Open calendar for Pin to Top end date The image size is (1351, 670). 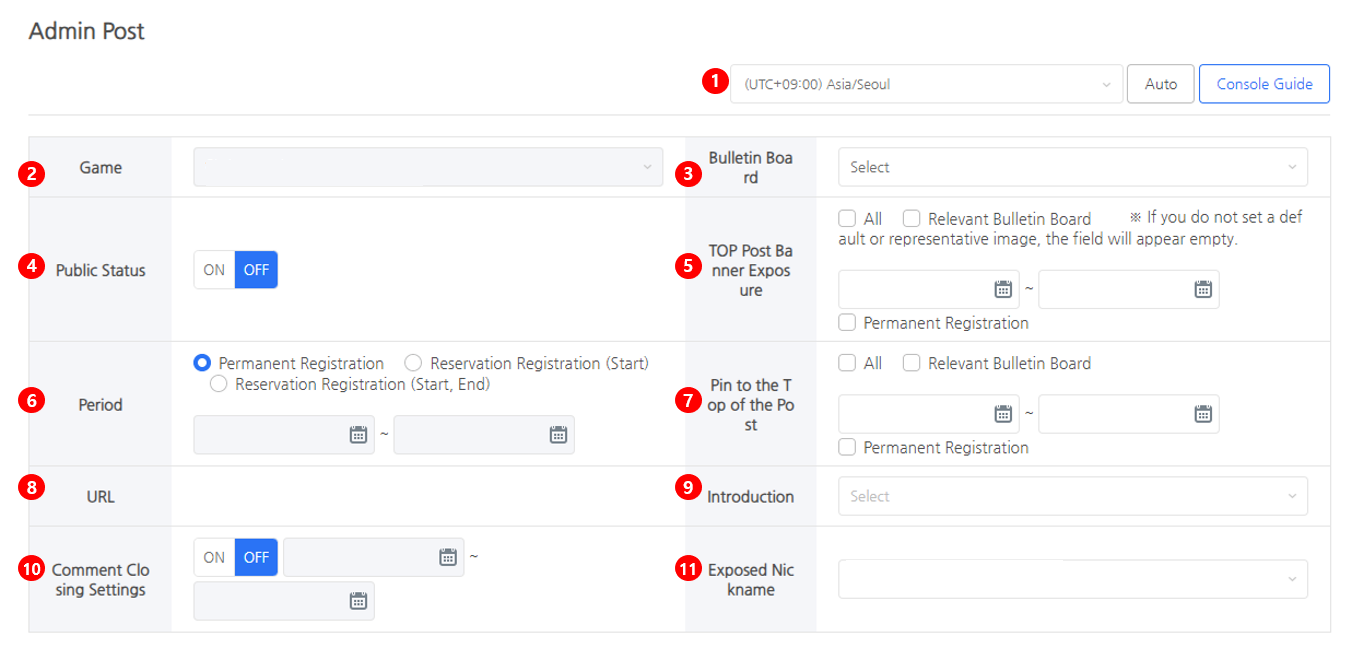(1203, 414)
